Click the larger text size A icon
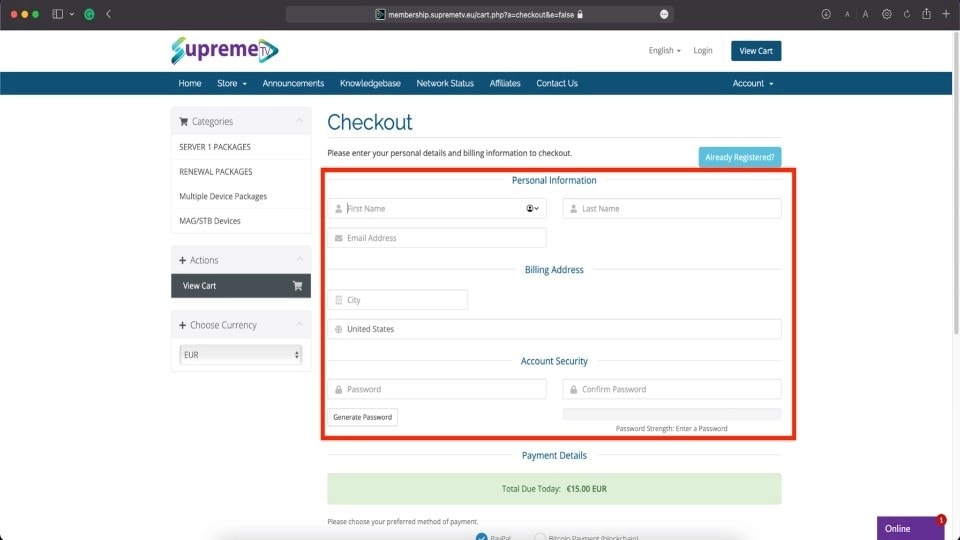This screenshot has width=960, height=540. click(x=866, y=14)
